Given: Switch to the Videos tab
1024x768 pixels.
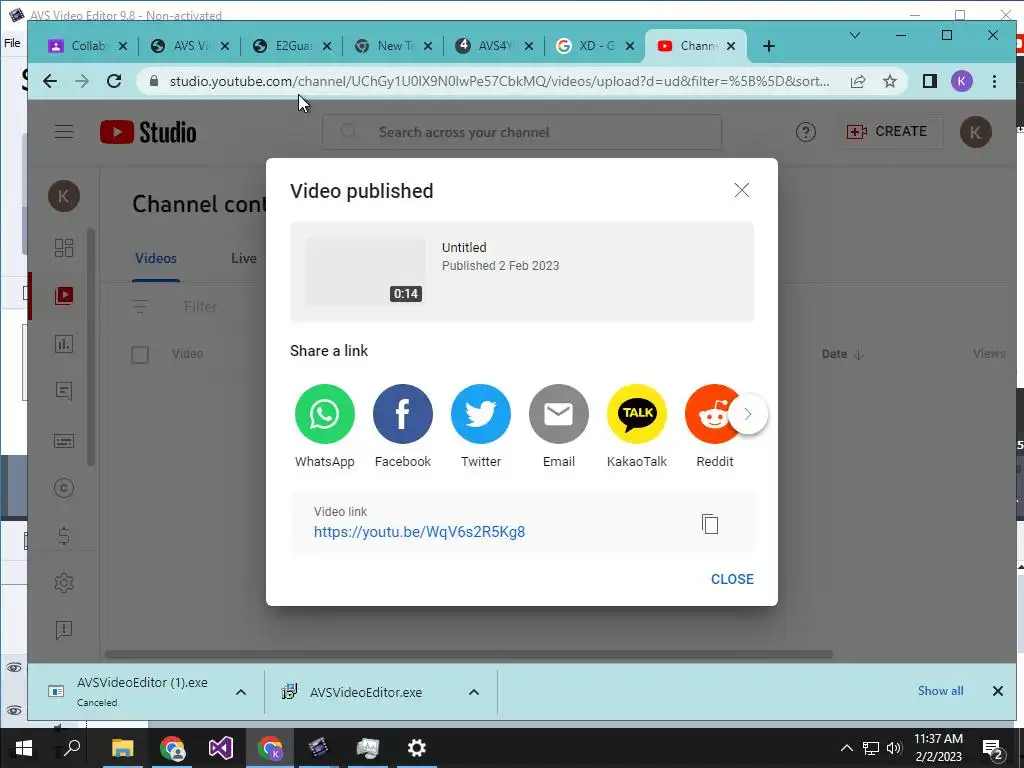Looking at the screenshot, I should coord(155,258).
